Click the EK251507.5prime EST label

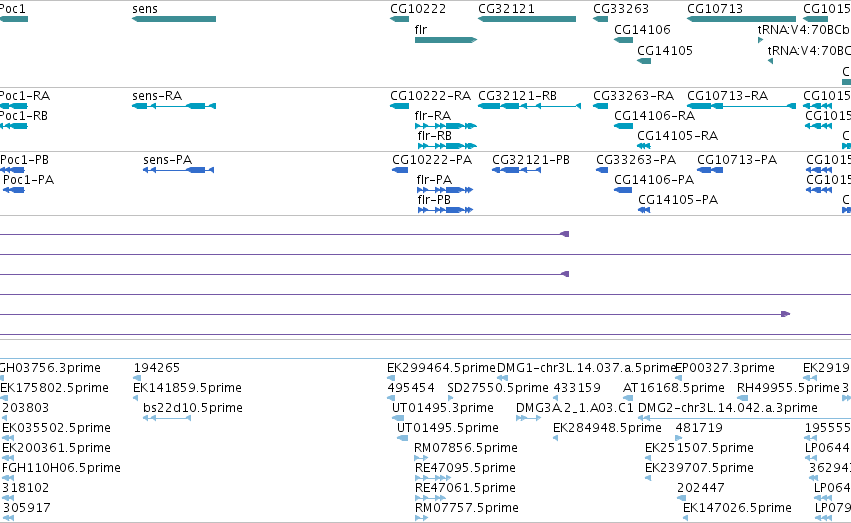(699, 448)
